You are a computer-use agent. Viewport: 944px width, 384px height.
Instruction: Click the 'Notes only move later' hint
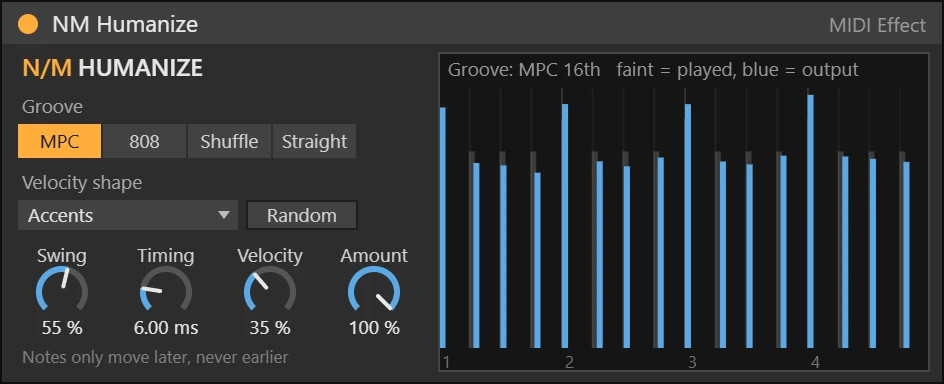[x=155, y=357]
